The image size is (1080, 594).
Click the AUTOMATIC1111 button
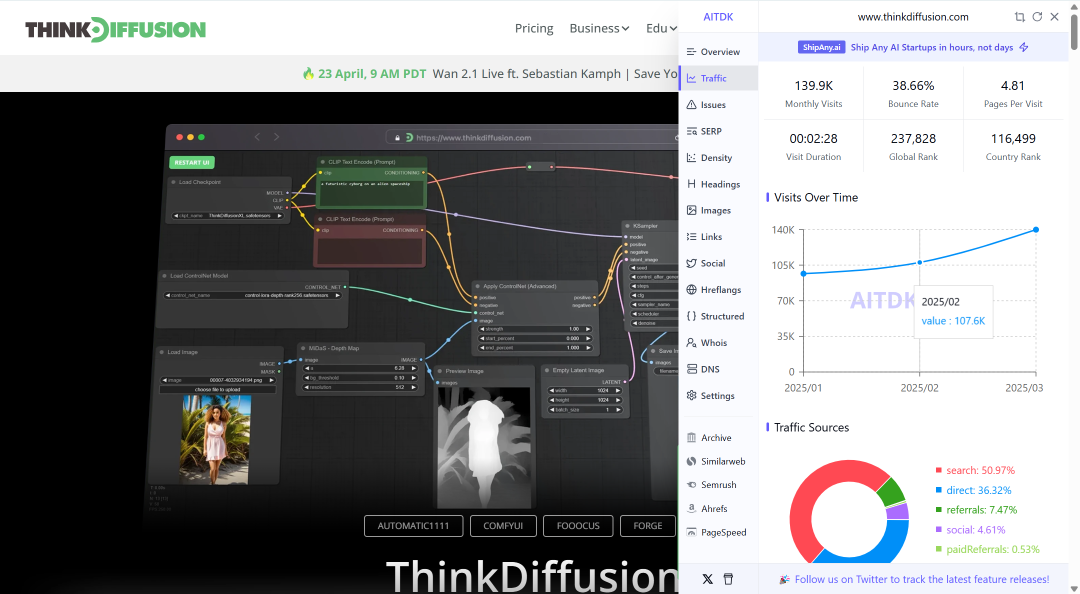(413, 526)
